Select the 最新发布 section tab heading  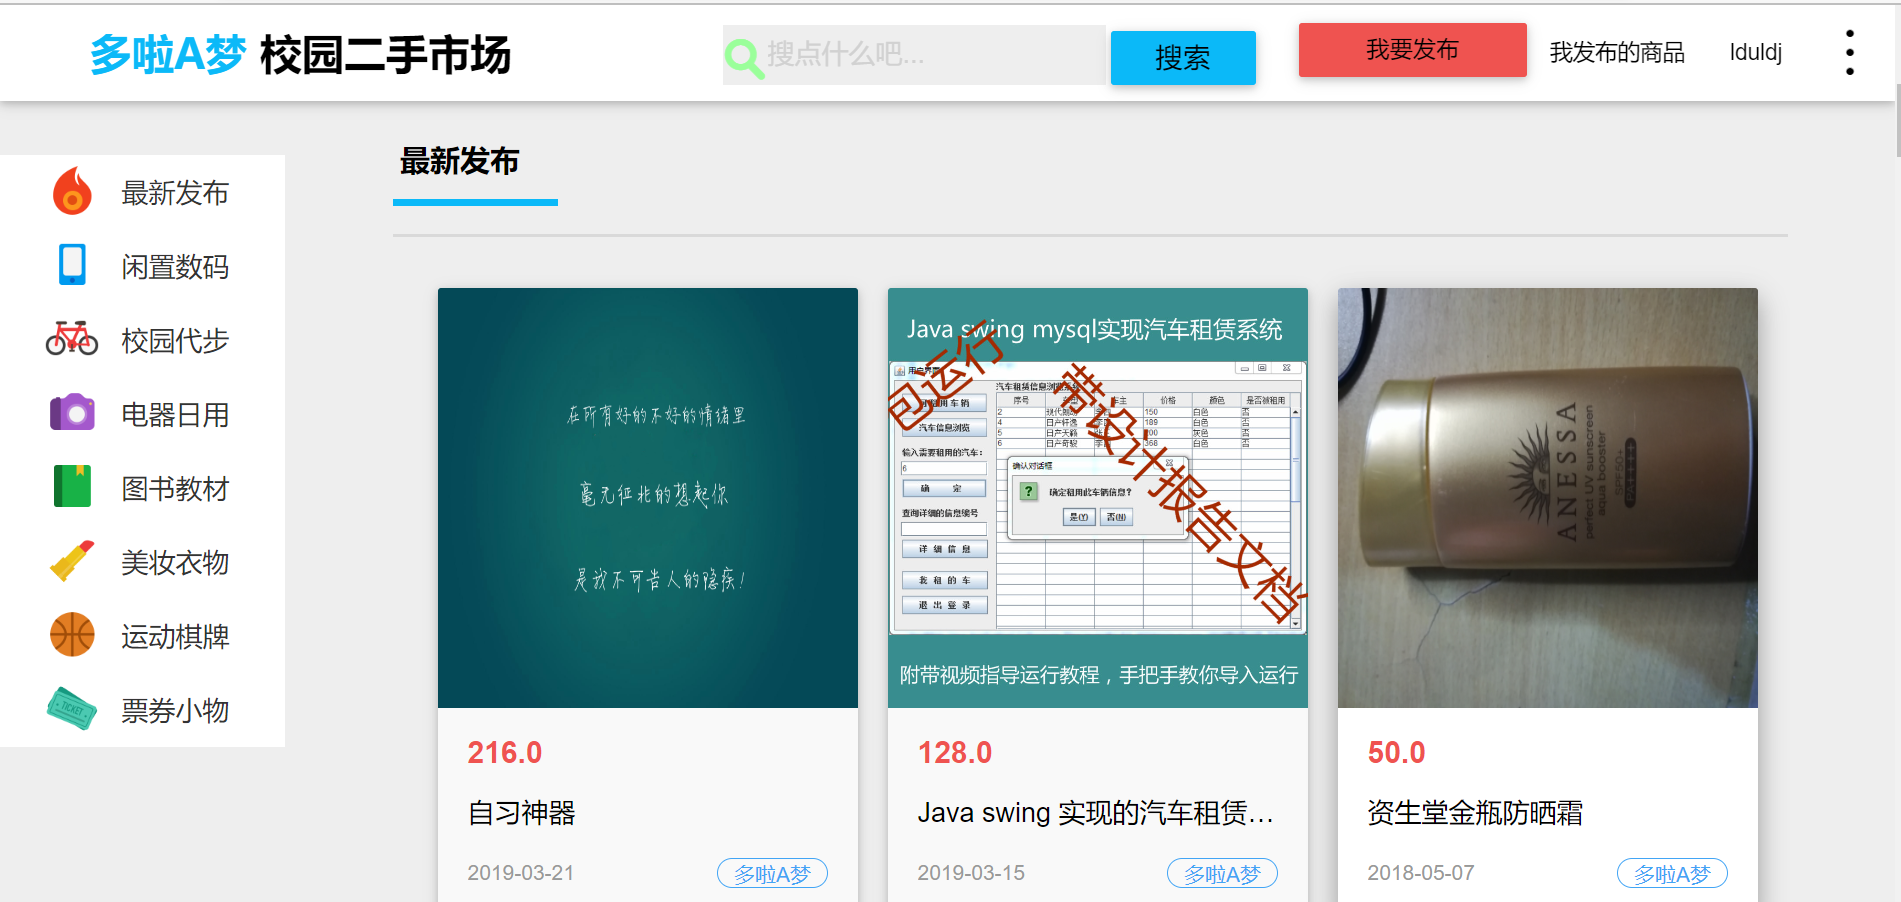pos(459,161)
